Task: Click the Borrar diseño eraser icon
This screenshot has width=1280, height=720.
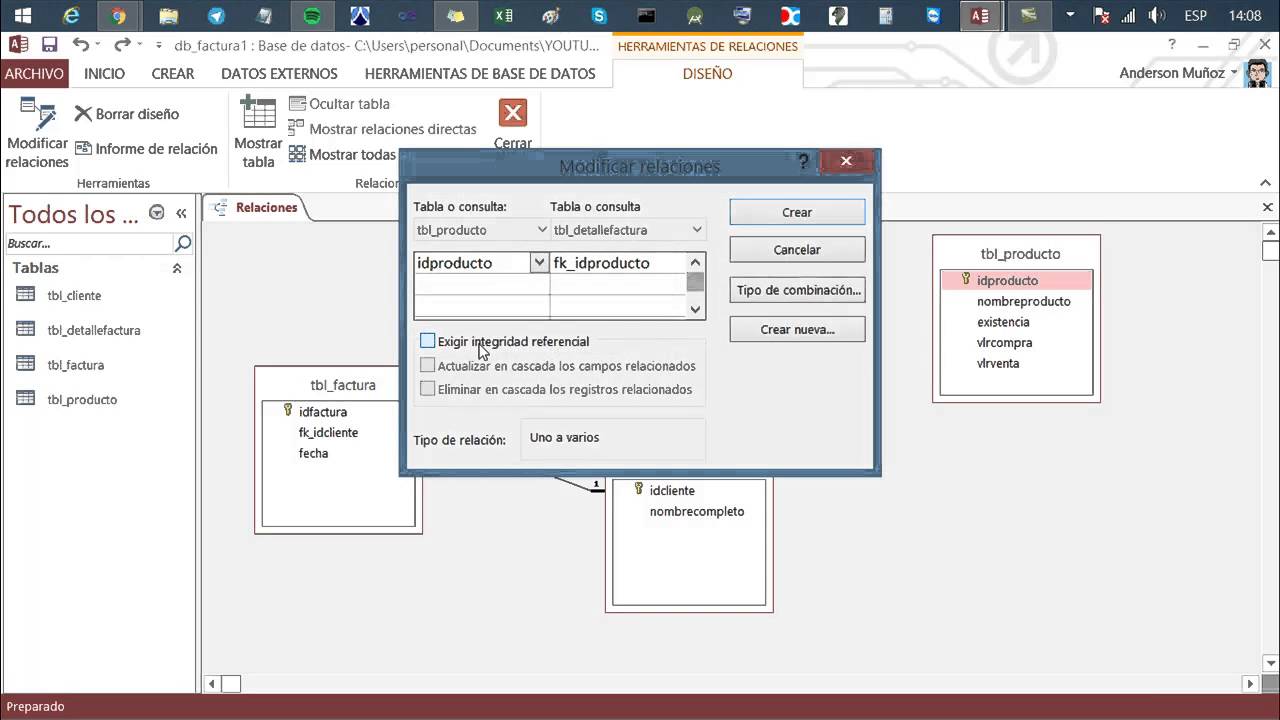Action: 83,114
